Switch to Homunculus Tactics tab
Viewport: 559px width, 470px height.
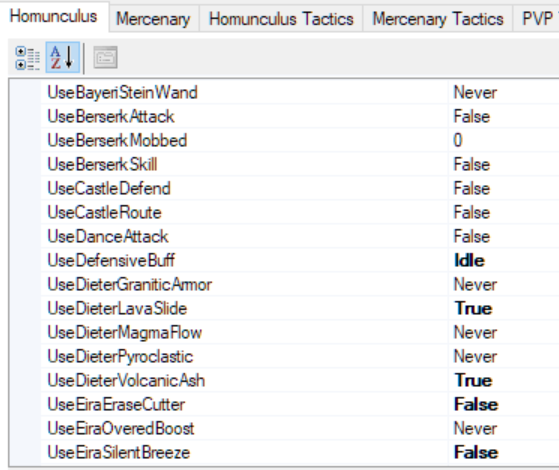281,19
